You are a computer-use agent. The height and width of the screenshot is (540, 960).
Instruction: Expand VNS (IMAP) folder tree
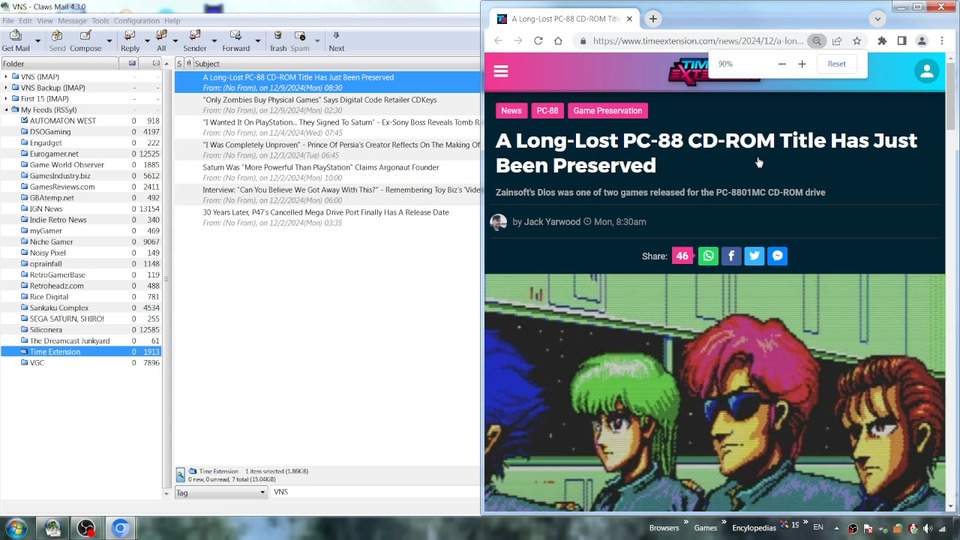(x=7, y=77)
